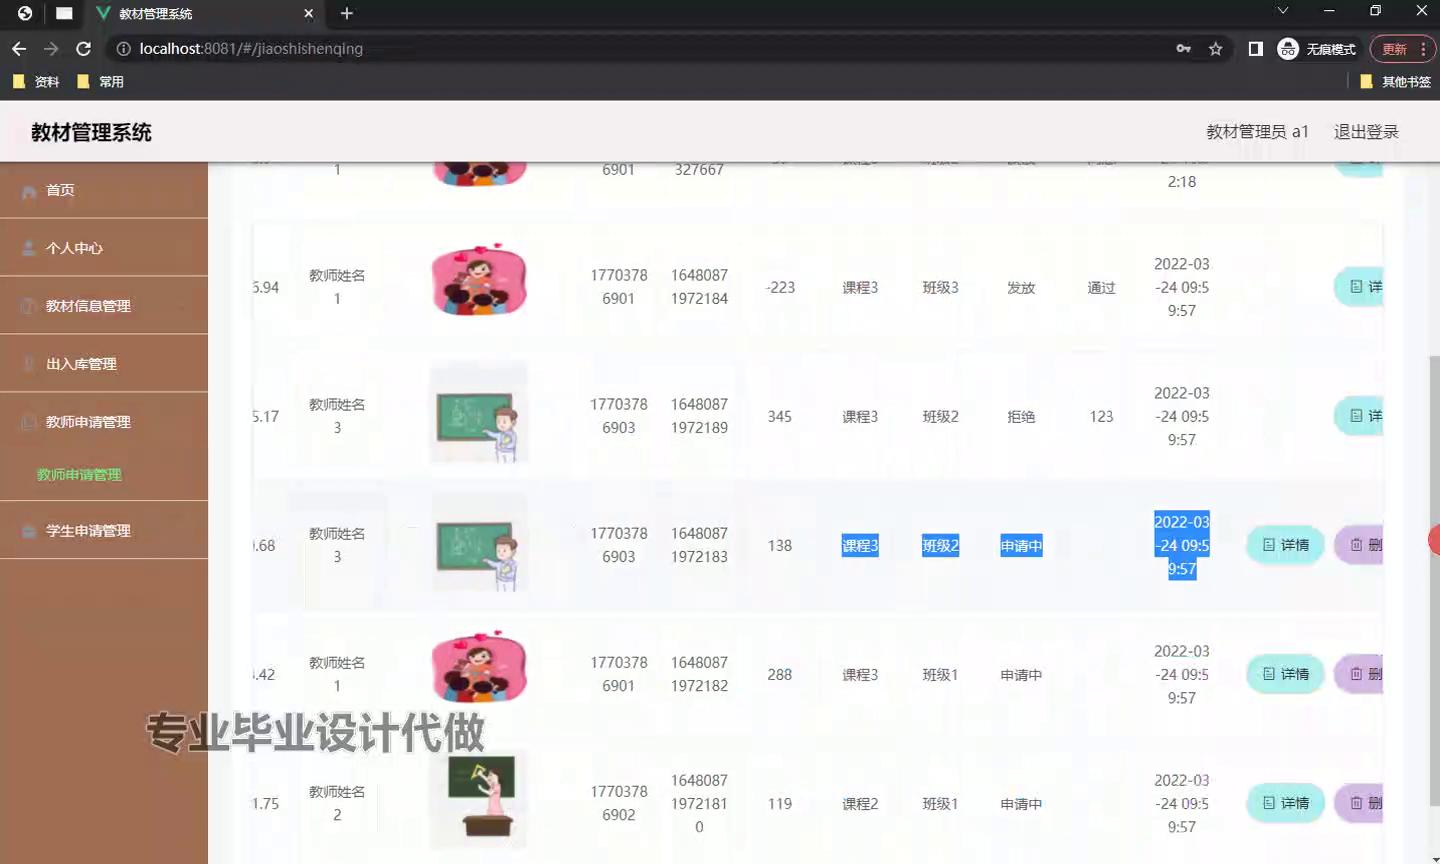Click the 教材管理系统 header title

(x=91, y=132)
